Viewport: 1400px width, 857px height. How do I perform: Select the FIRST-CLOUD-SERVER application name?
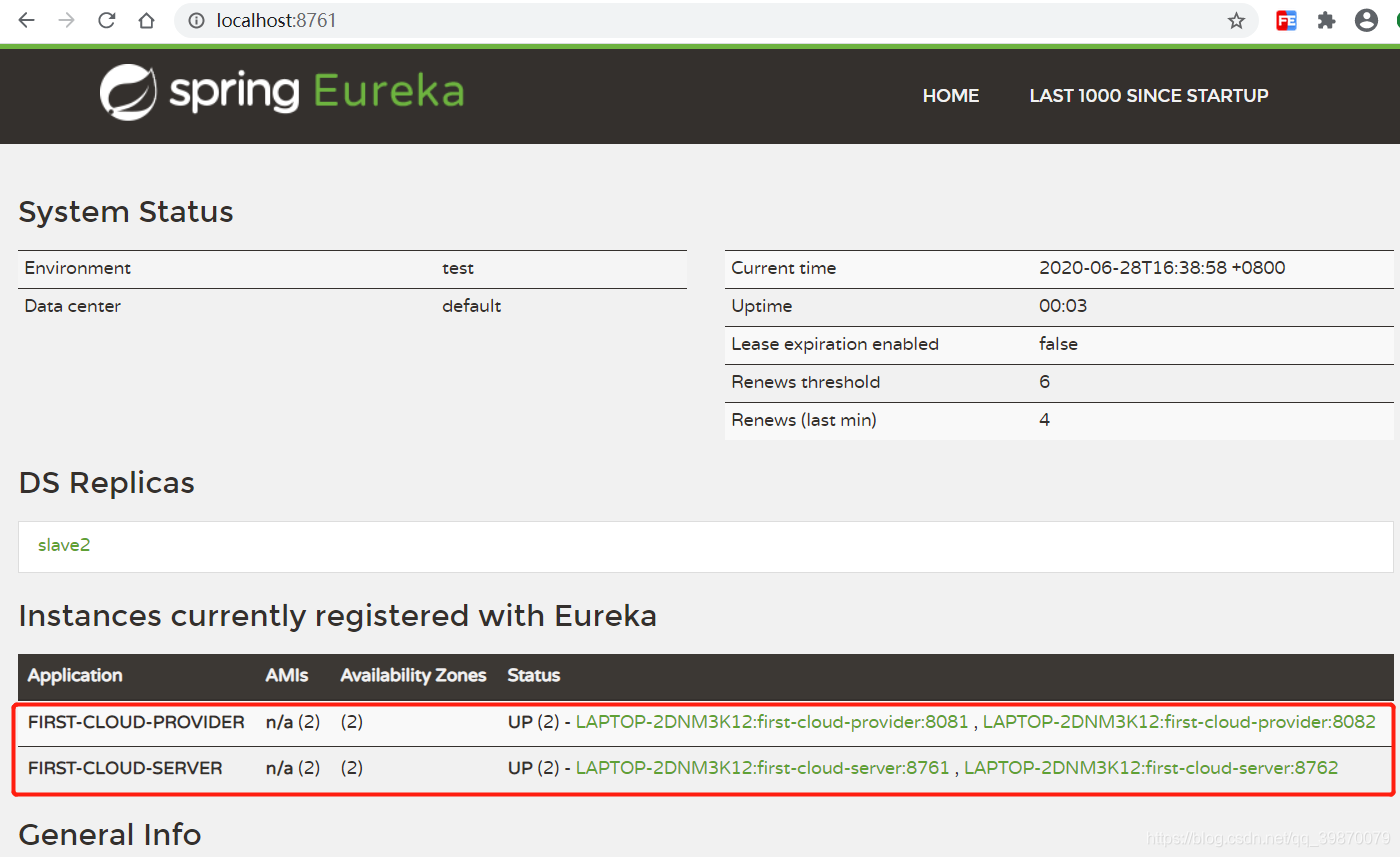click(125, 768)
